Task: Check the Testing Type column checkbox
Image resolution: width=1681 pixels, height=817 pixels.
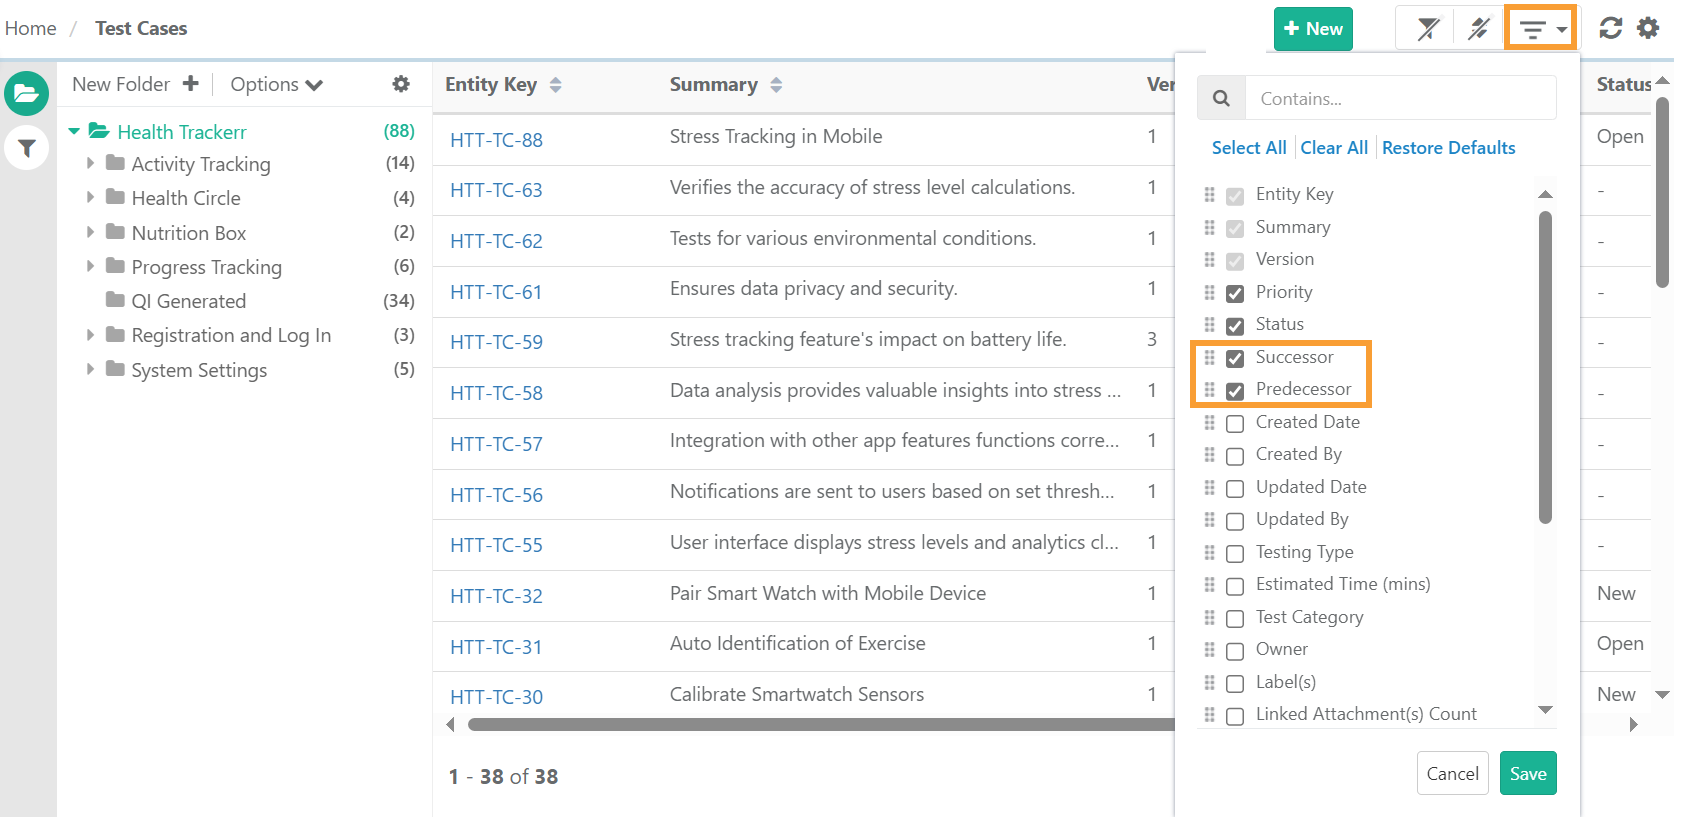Action: click(1235, 553)
